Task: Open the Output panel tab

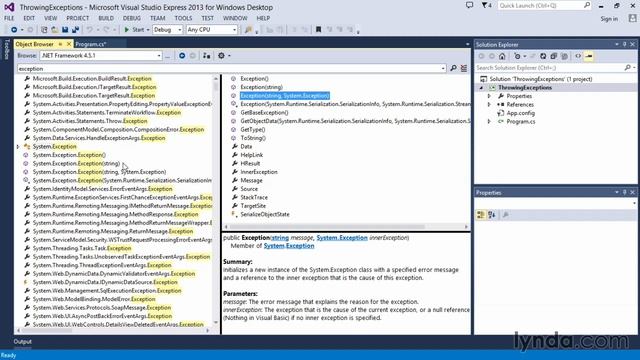Action: (x=22, y=342)
